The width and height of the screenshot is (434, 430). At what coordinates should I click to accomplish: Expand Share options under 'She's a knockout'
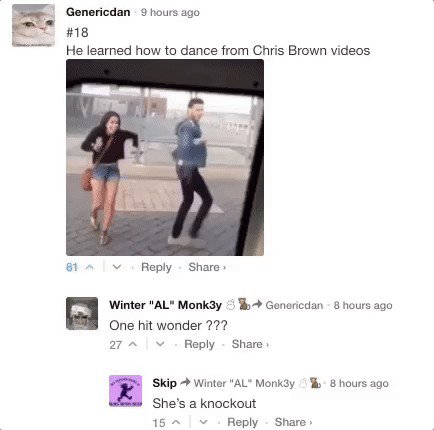click(x=293, y=422)
